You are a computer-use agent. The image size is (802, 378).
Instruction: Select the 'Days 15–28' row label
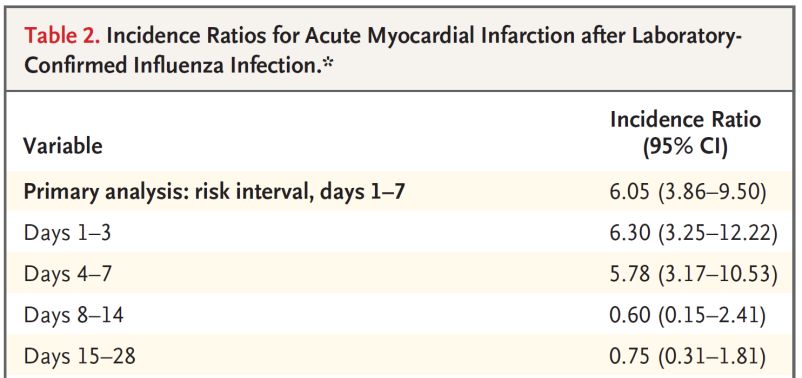pos(79,356)
